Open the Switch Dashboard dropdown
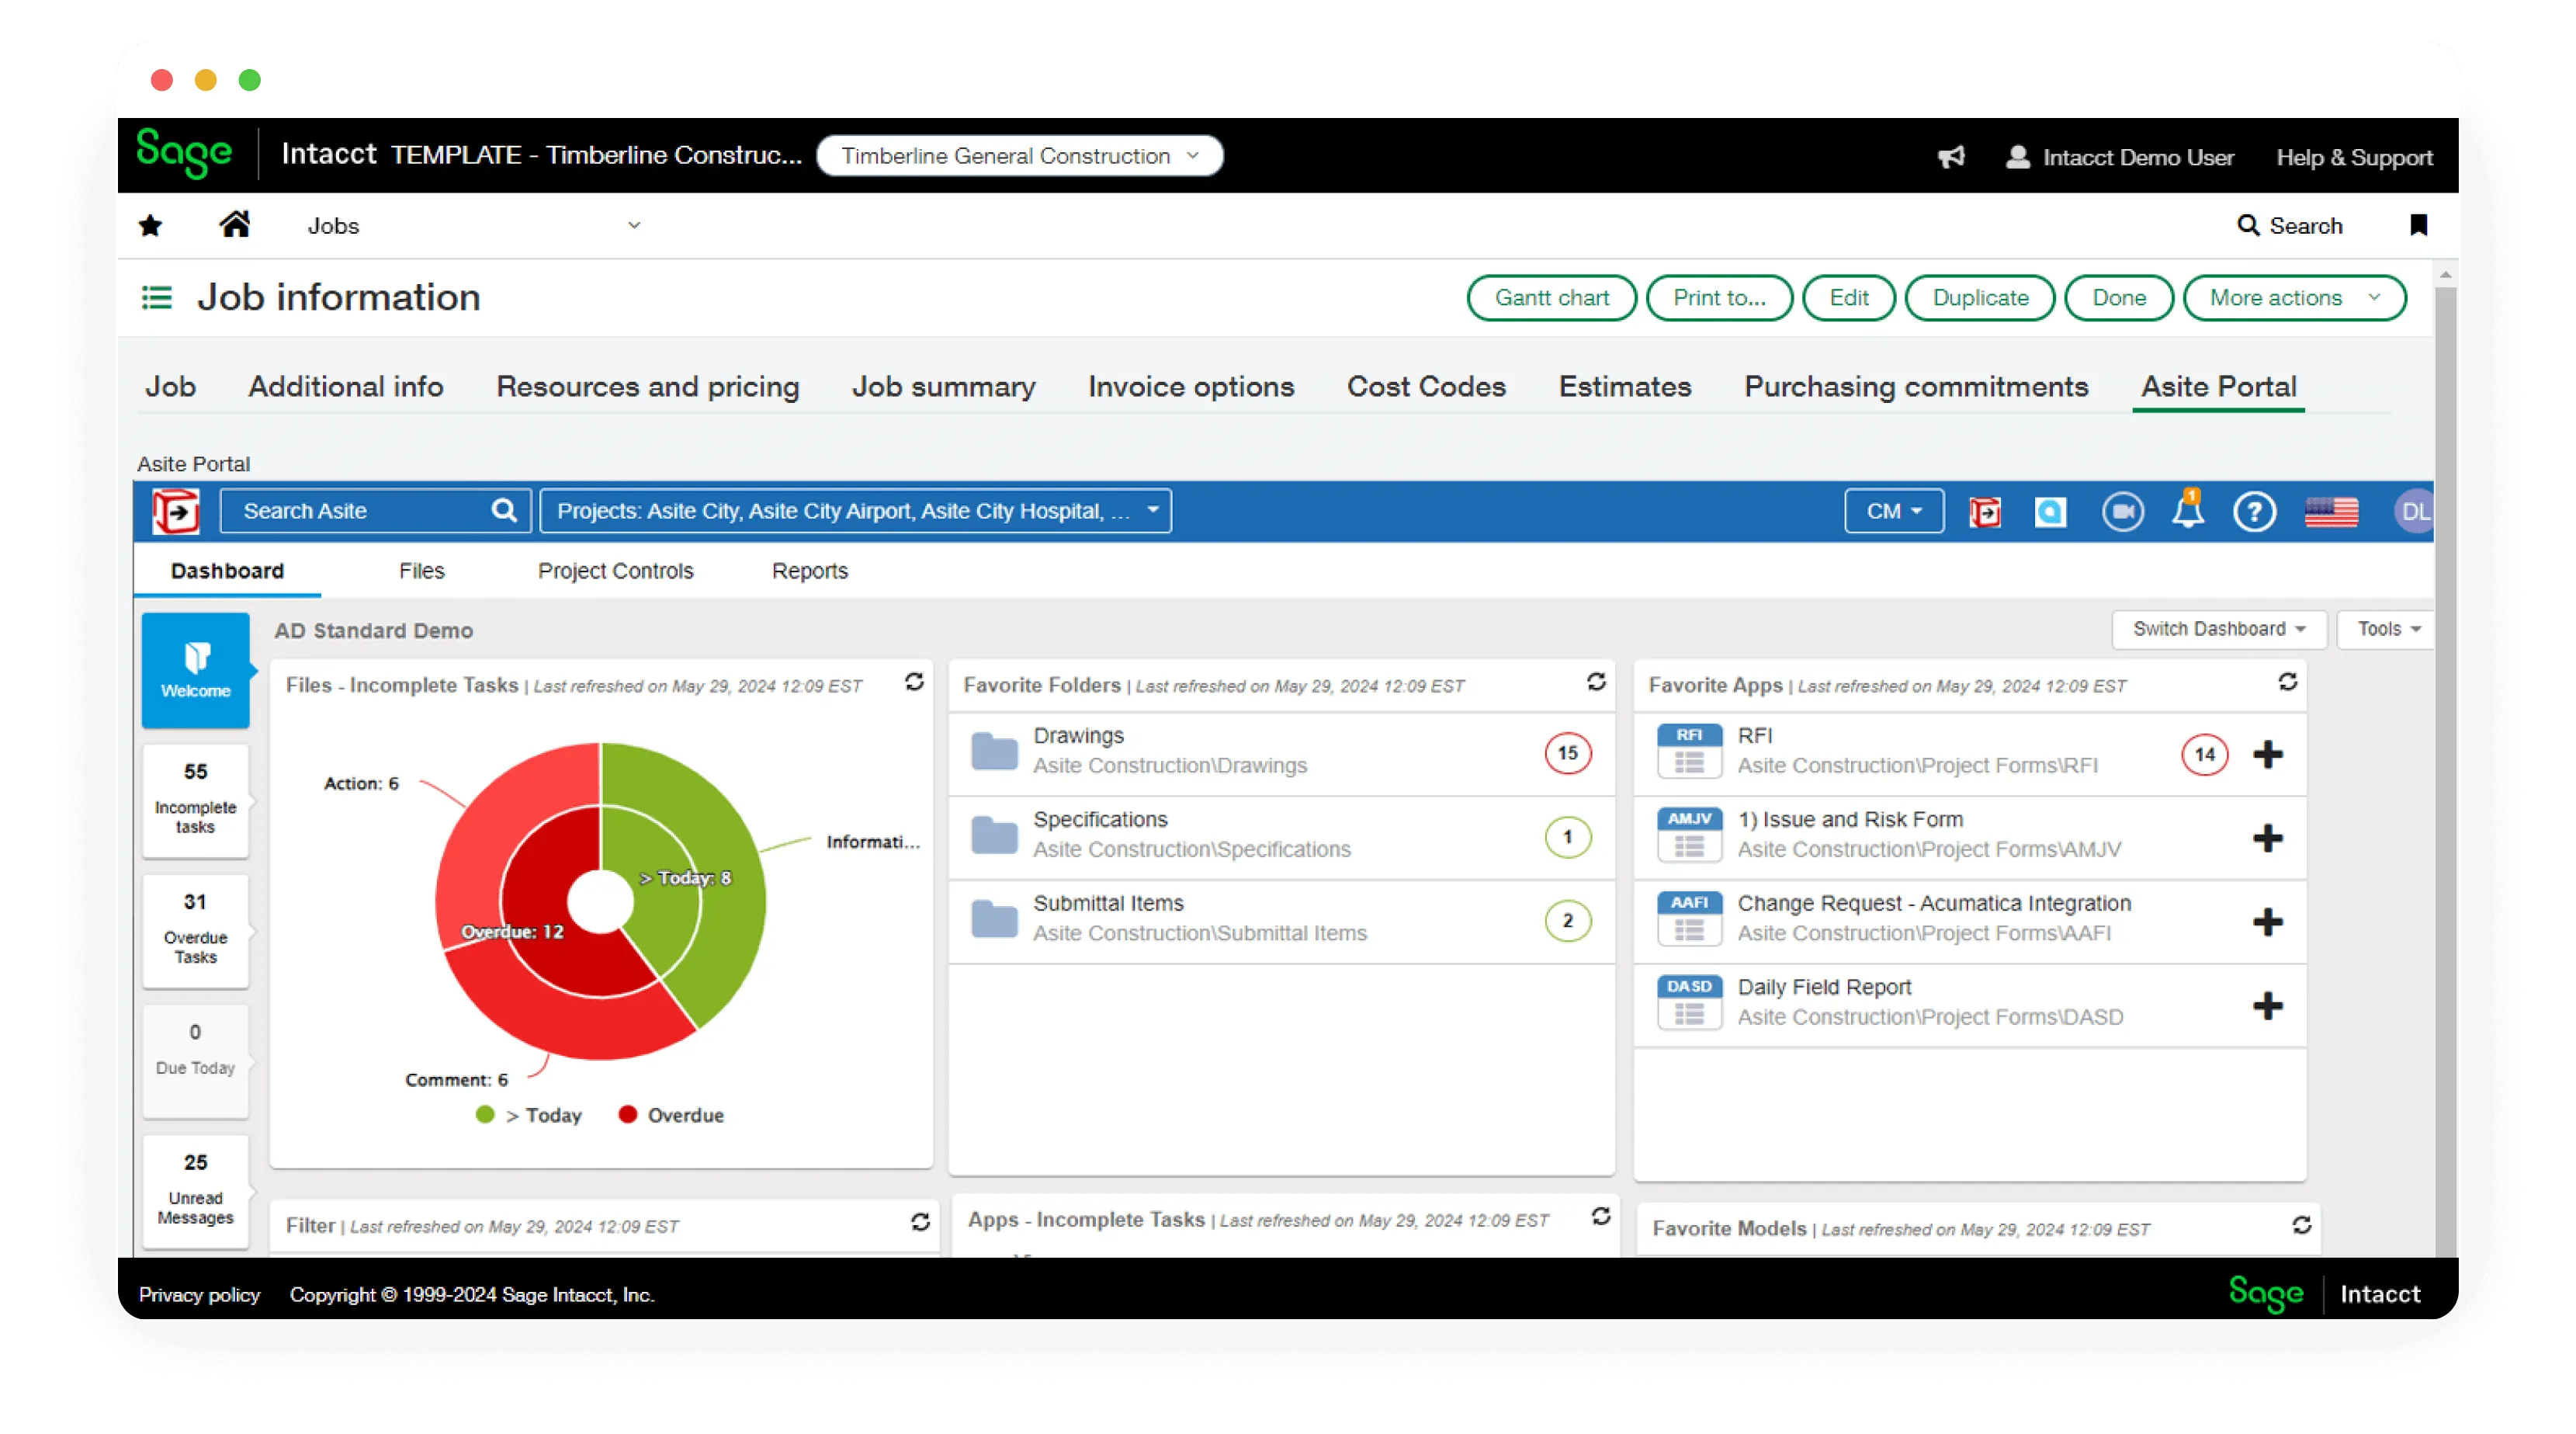 coord(2218,629)
